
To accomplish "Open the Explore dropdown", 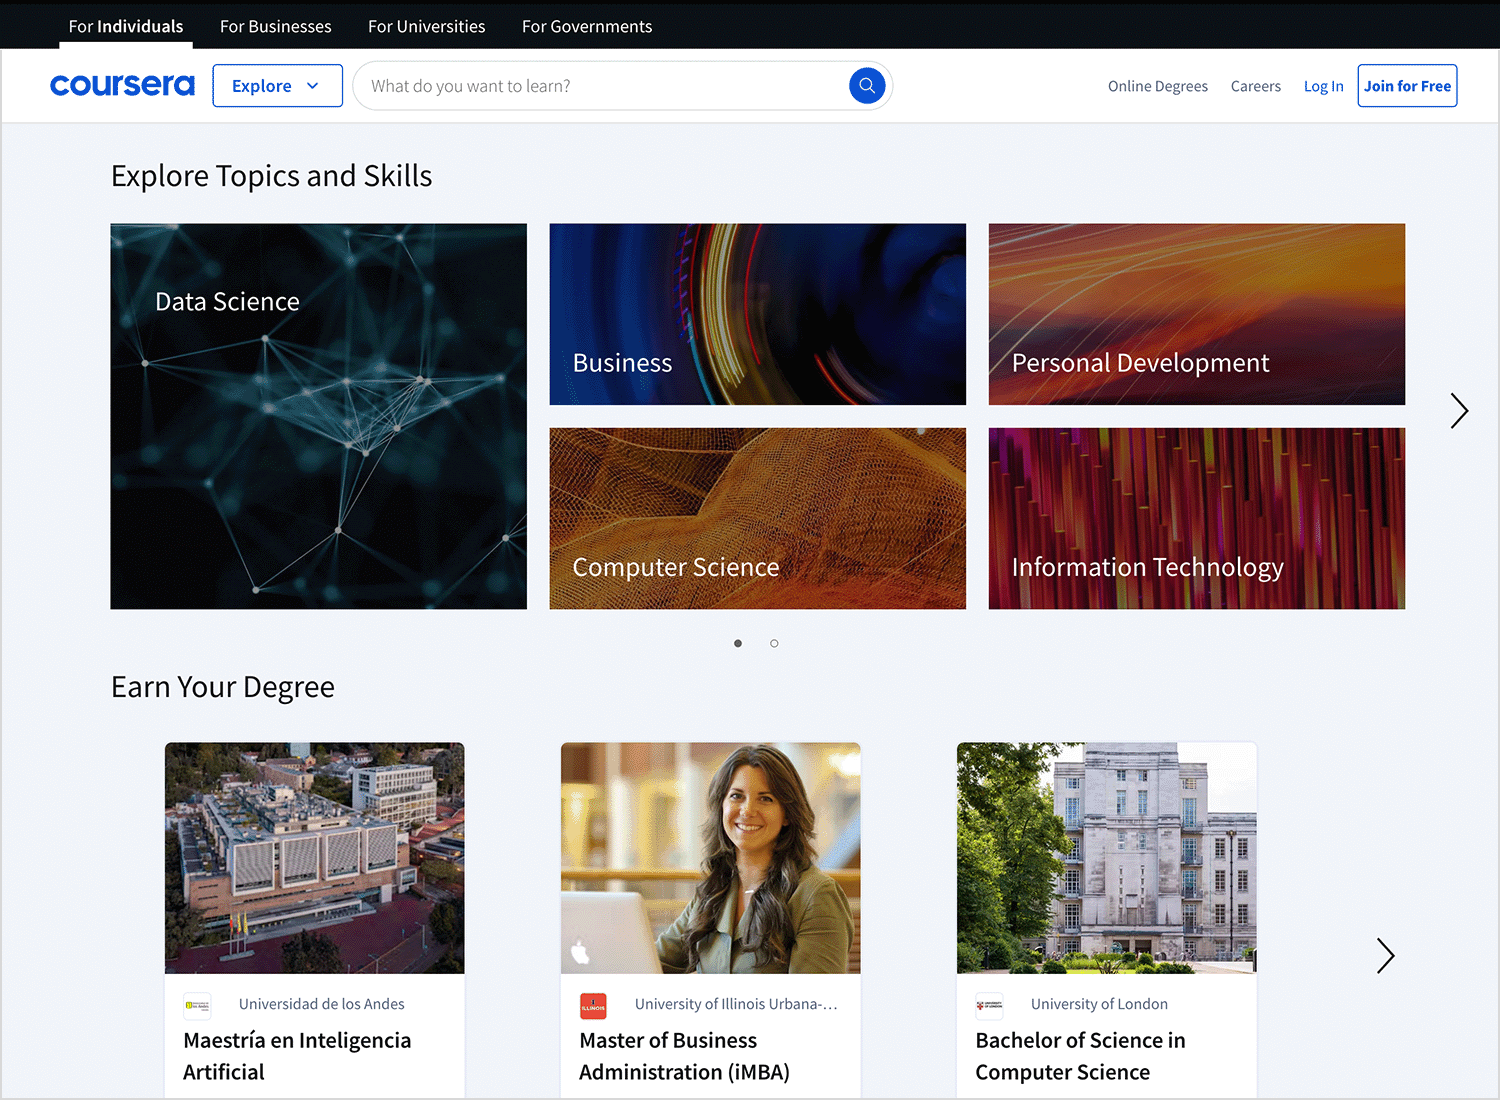I will tap(277, 85).
